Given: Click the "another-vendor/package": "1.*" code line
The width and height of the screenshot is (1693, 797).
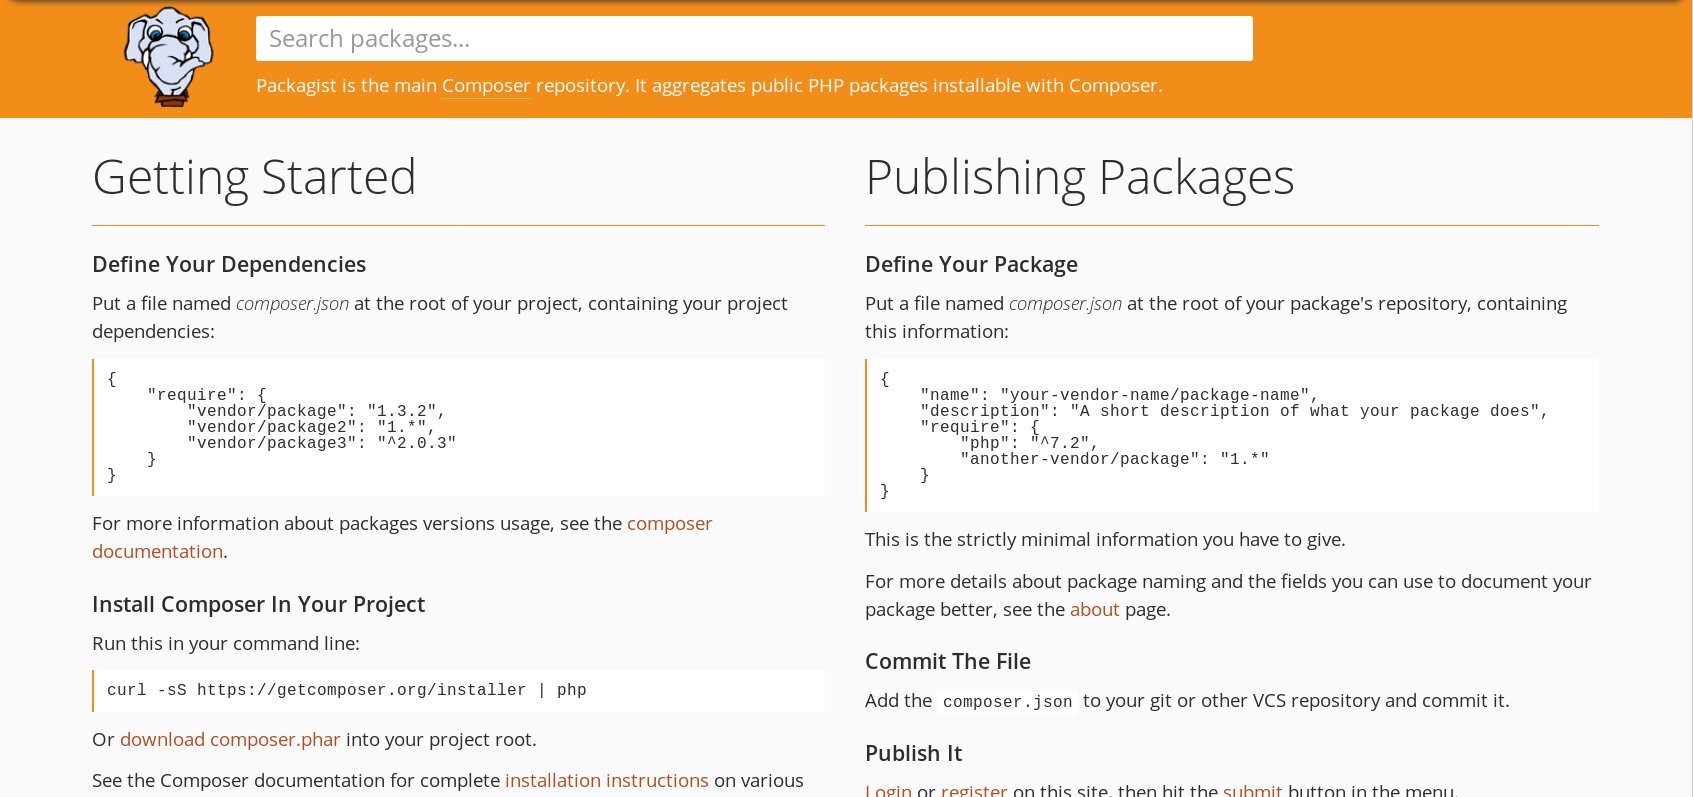Looking at the screenshot, I should pos(1114,459).
